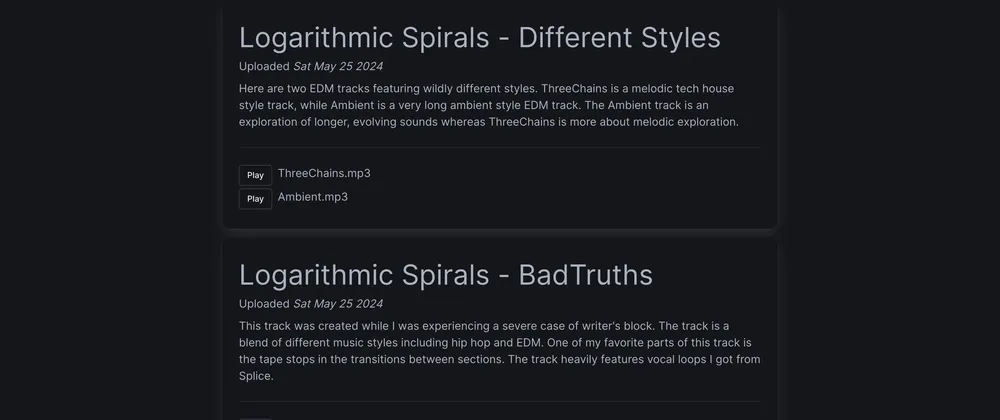Click the upload date under Different Styles

(337, 67)
